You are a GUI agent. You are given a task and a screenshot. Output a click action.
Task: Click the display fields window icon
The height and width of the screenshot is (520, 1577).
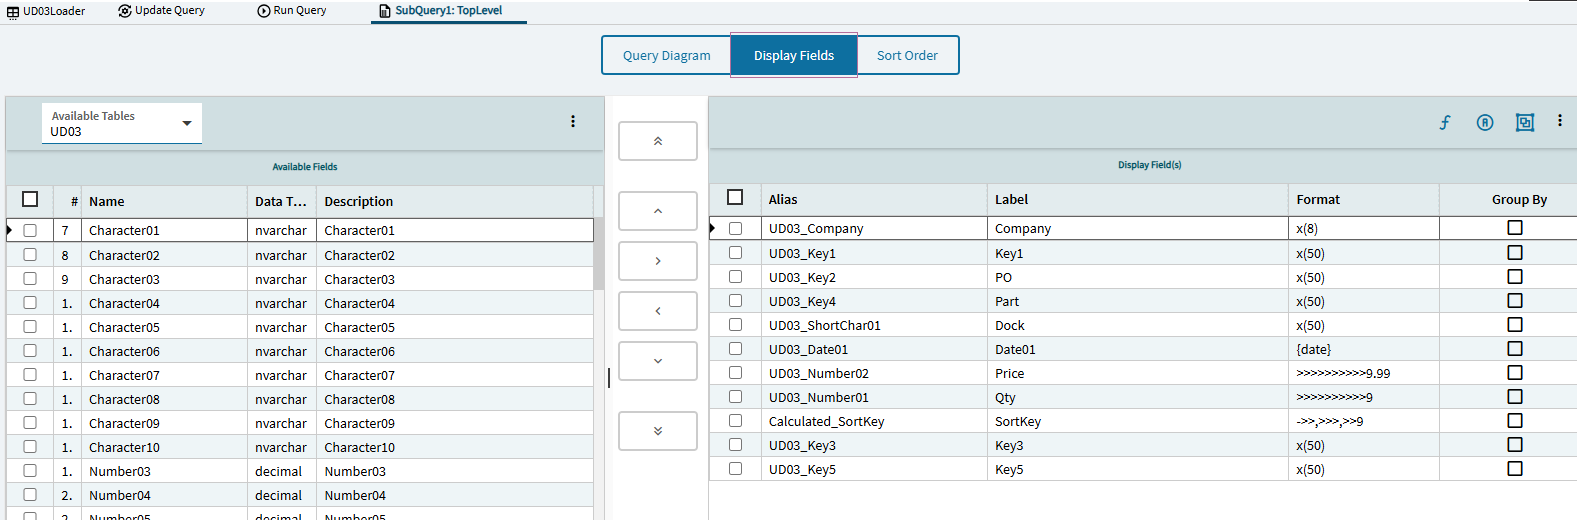[1524, 122]
